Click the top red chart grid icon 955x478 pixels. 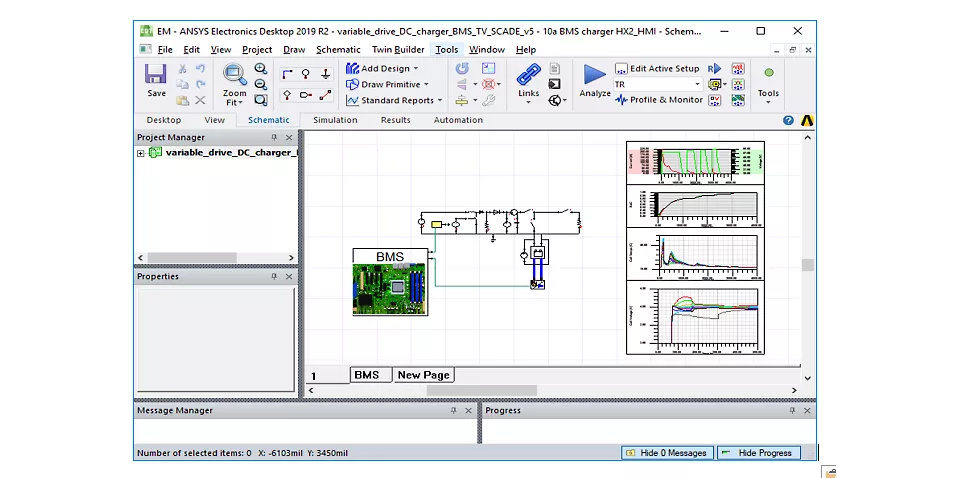pos(738,68)
